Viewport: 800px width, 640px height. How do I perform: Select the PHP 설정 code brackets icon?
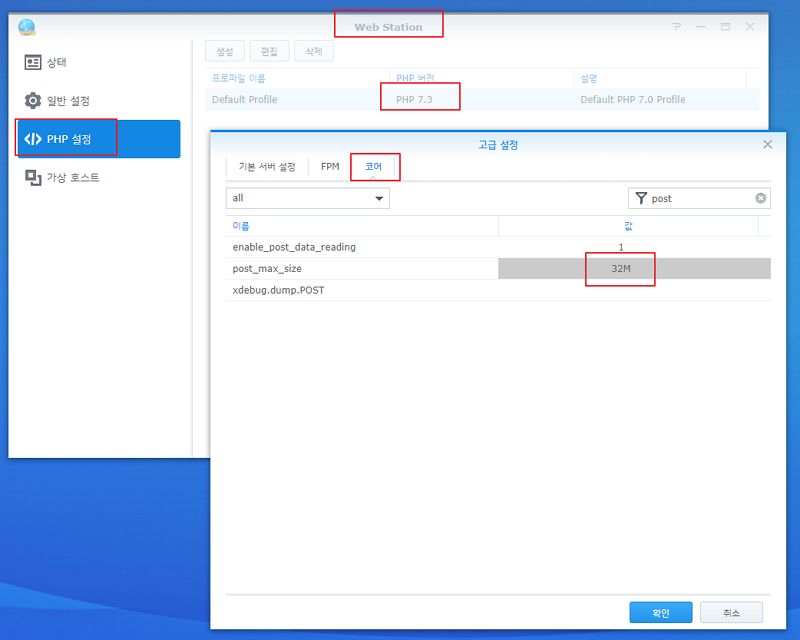point(33,139)
